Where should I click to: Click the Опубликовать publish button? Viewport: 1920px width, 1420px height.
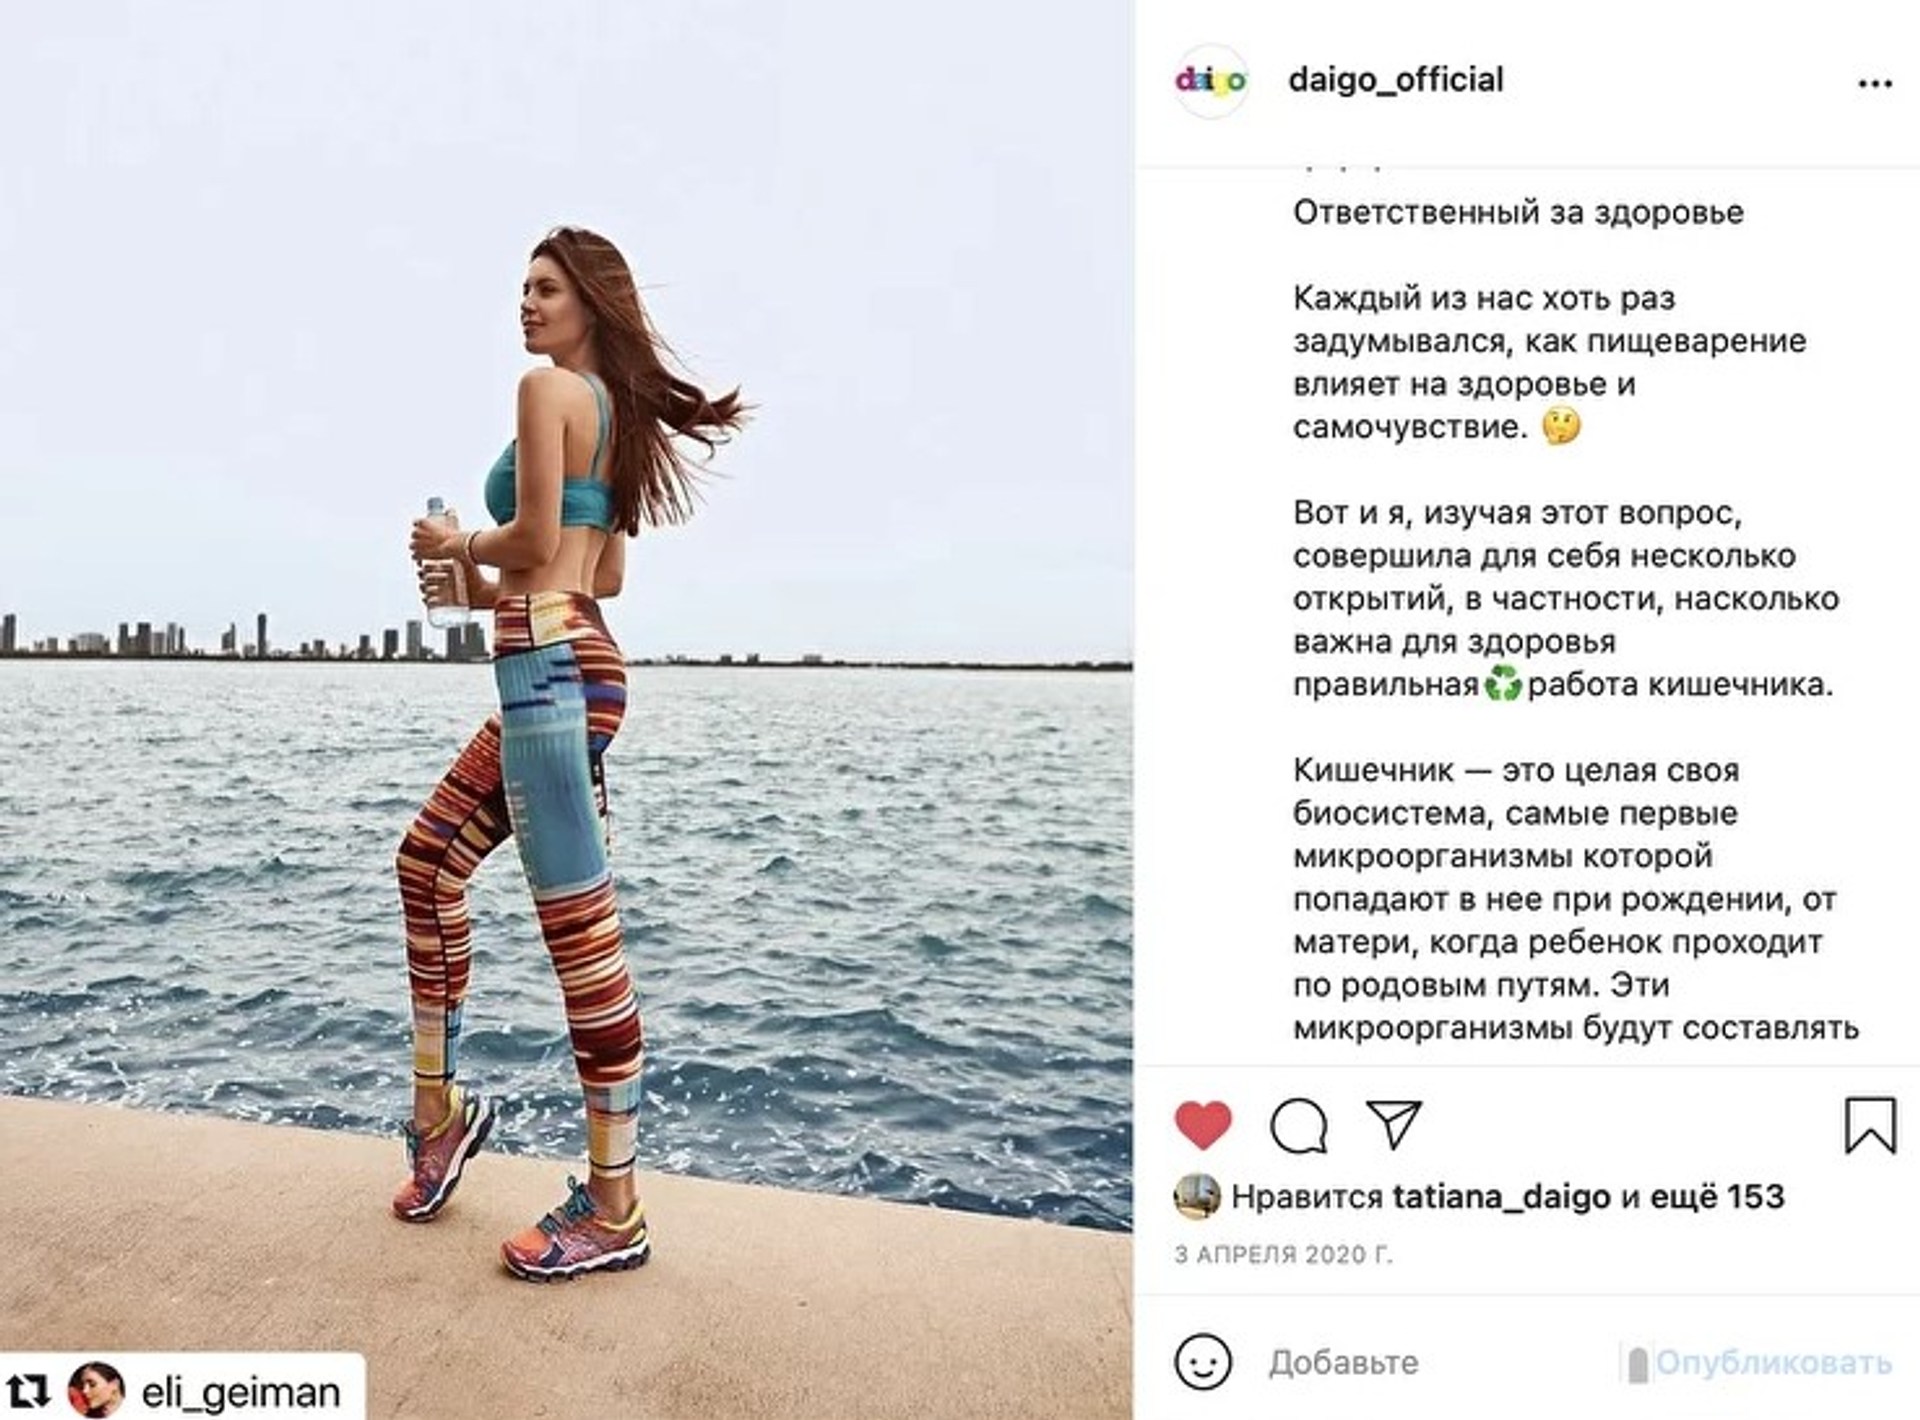point(1773,1362)
